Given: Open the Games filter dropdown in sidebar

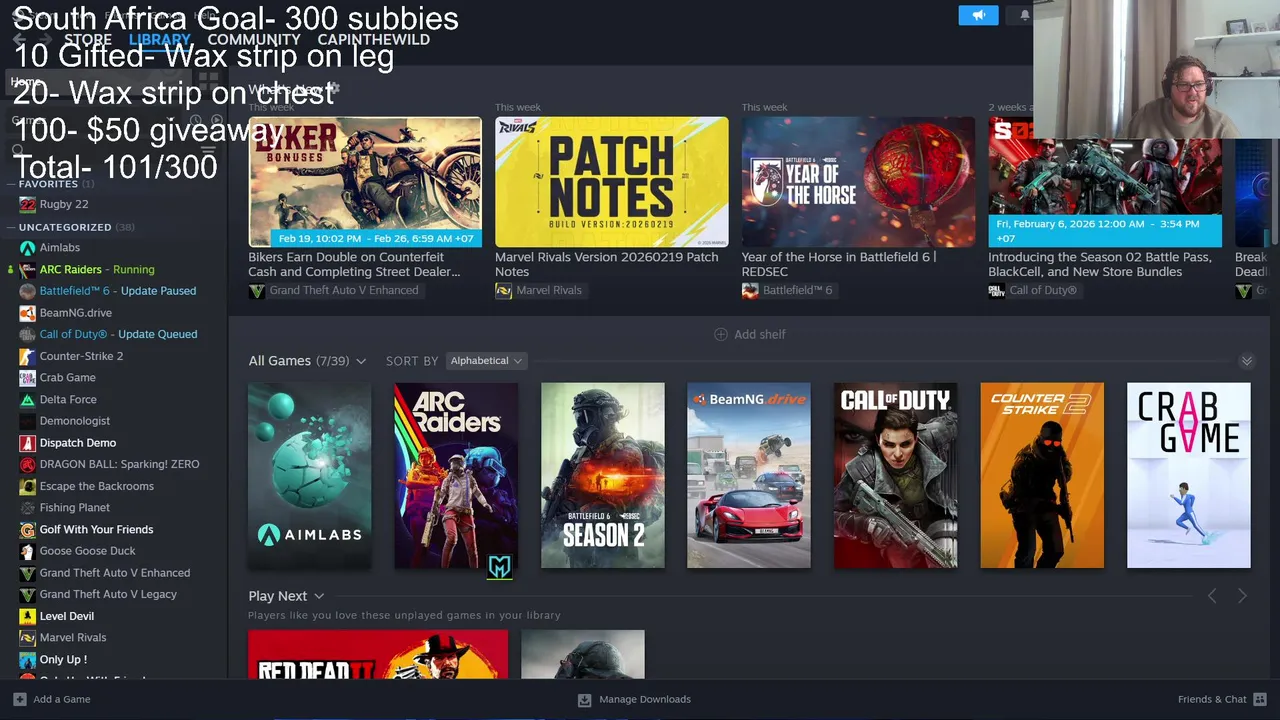Looking at the screenshot, I should pos(95,120).
